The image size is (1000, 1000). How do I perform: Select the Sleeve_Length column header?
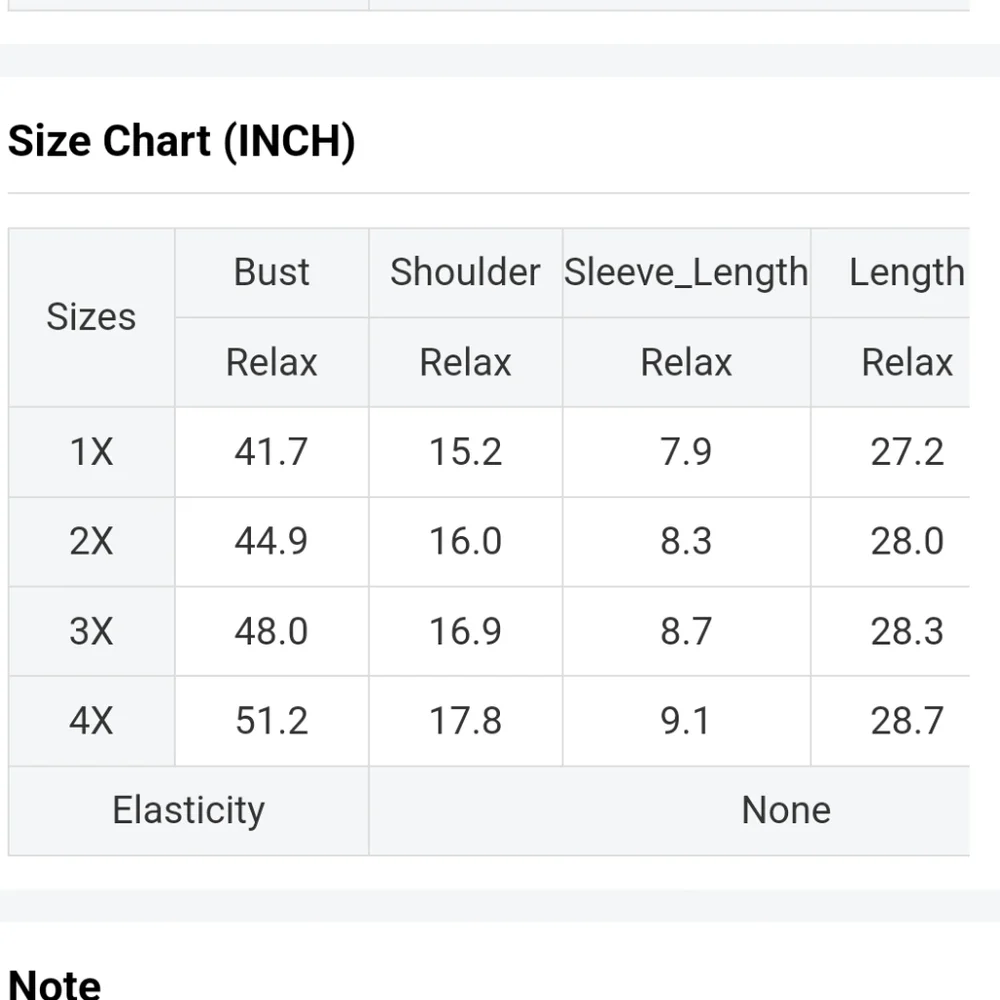pos(686,272)
